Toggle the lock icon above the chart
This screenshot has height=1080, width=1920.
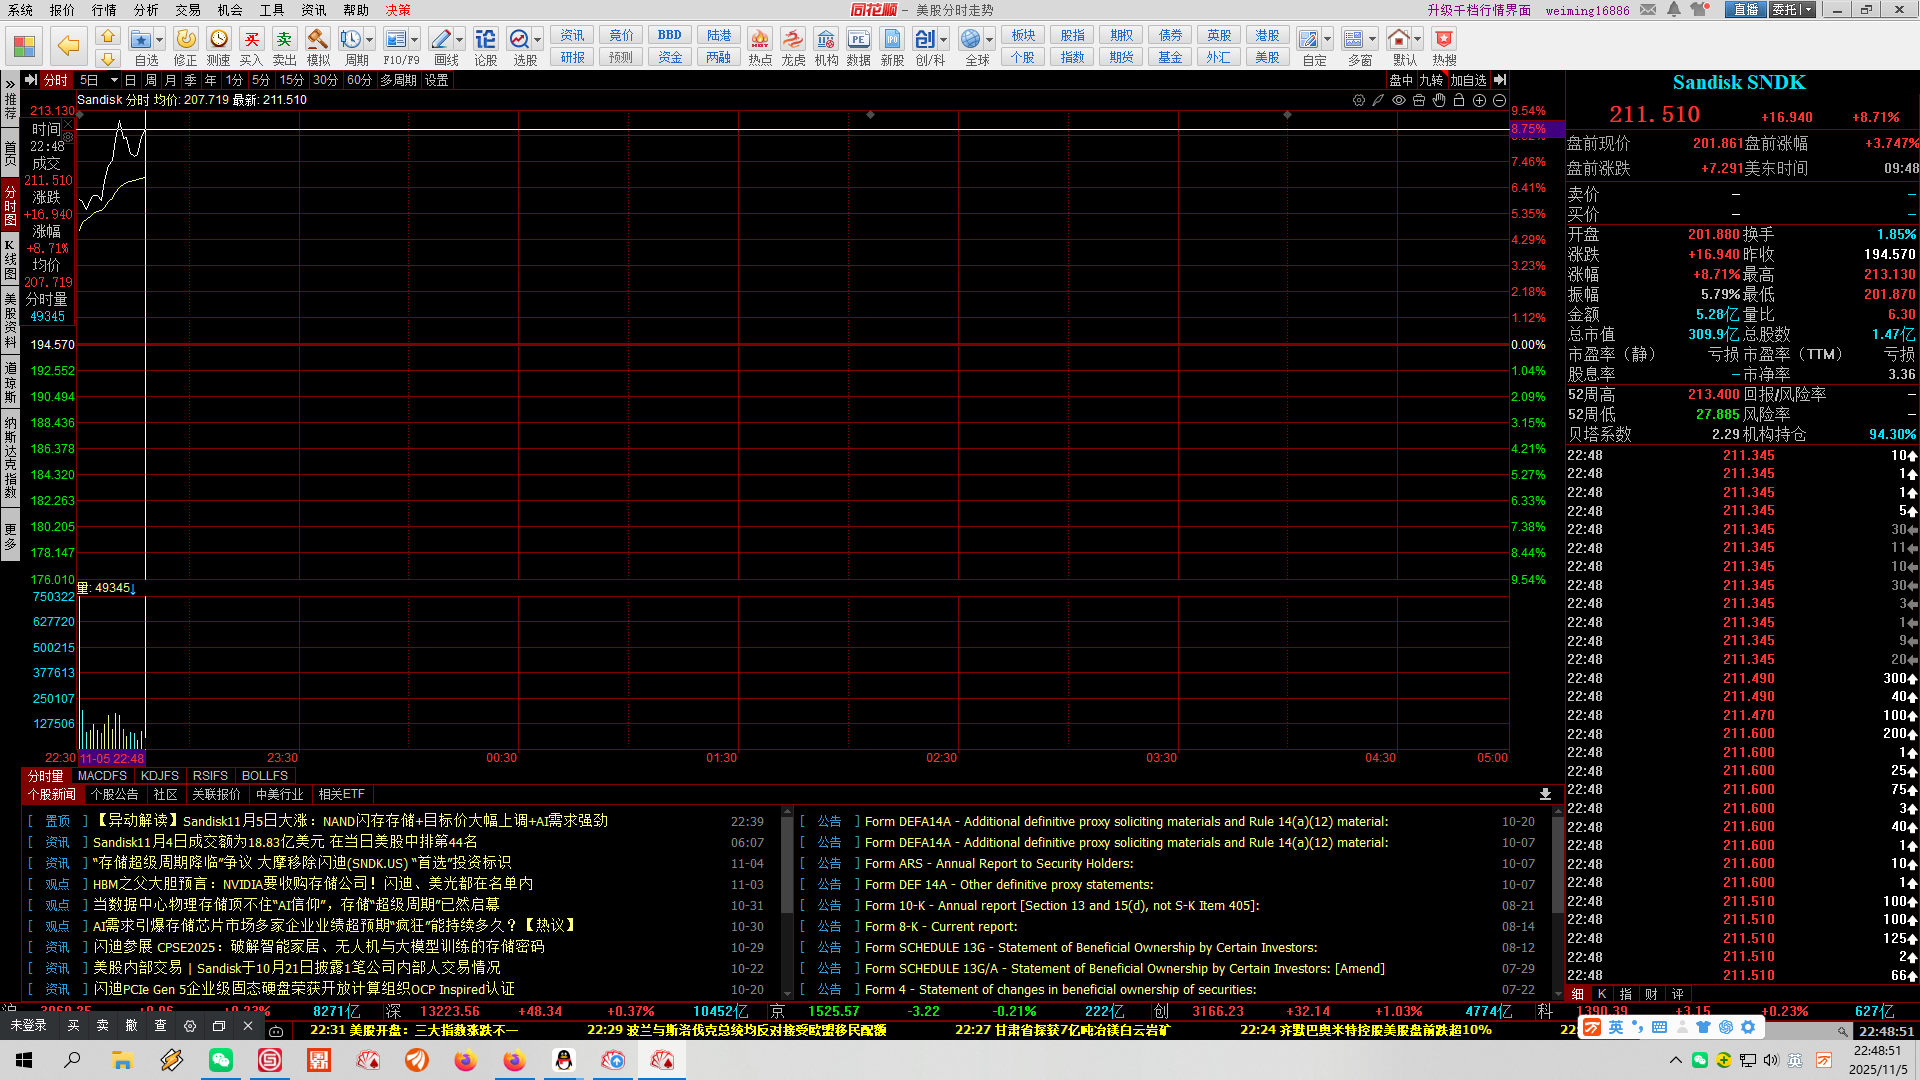[1459, 101]
